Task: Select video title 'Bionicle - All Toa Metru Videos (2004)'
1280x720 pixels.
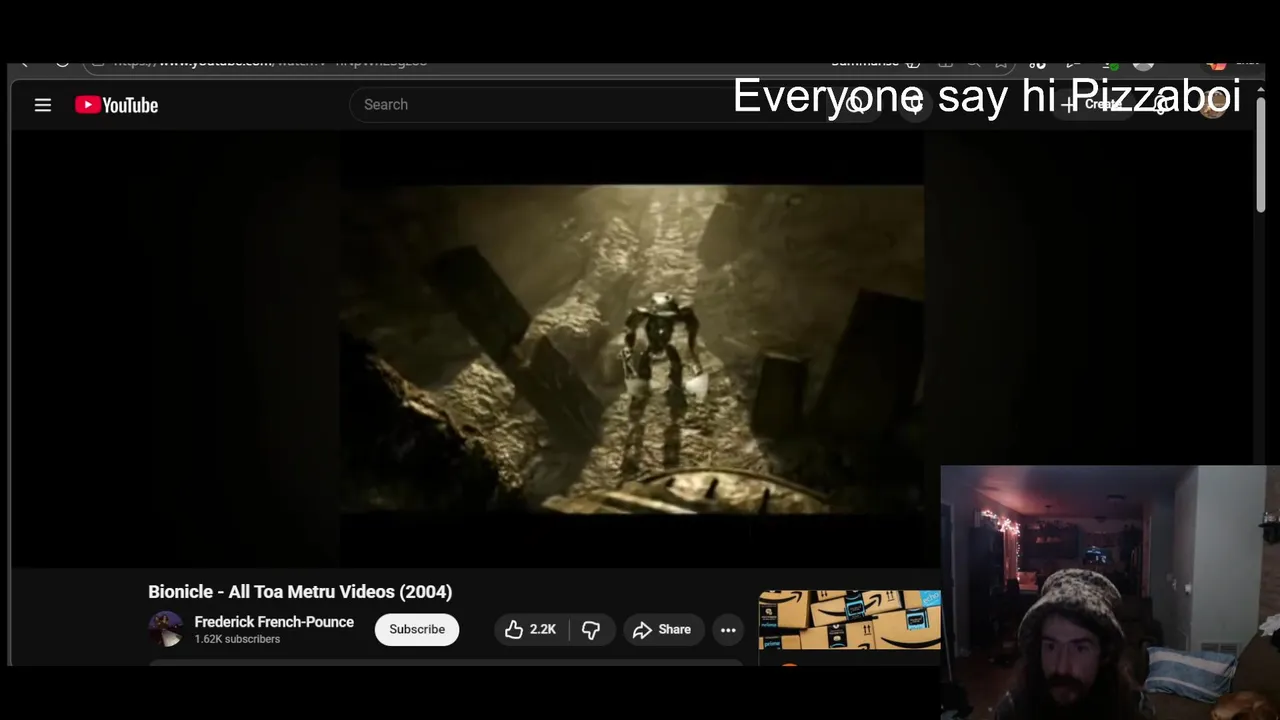Action: (x=300, y=592)
